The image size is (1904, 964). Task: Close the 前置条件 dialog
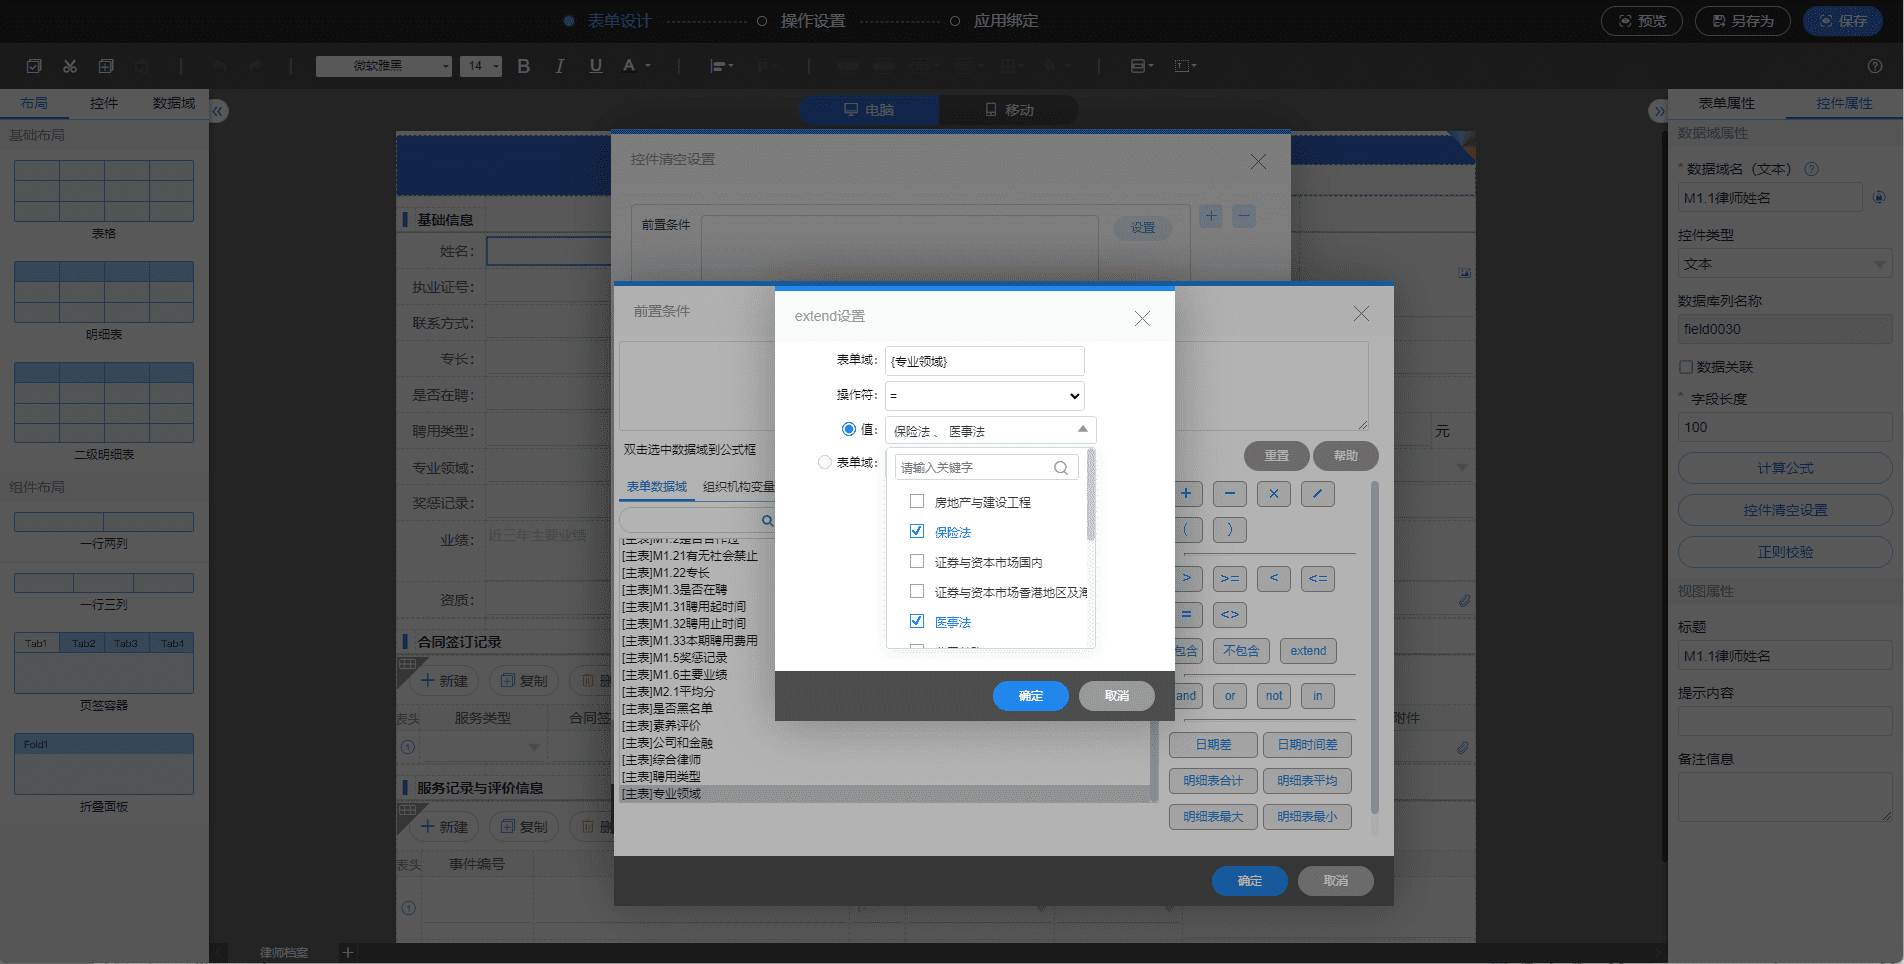1361,314
